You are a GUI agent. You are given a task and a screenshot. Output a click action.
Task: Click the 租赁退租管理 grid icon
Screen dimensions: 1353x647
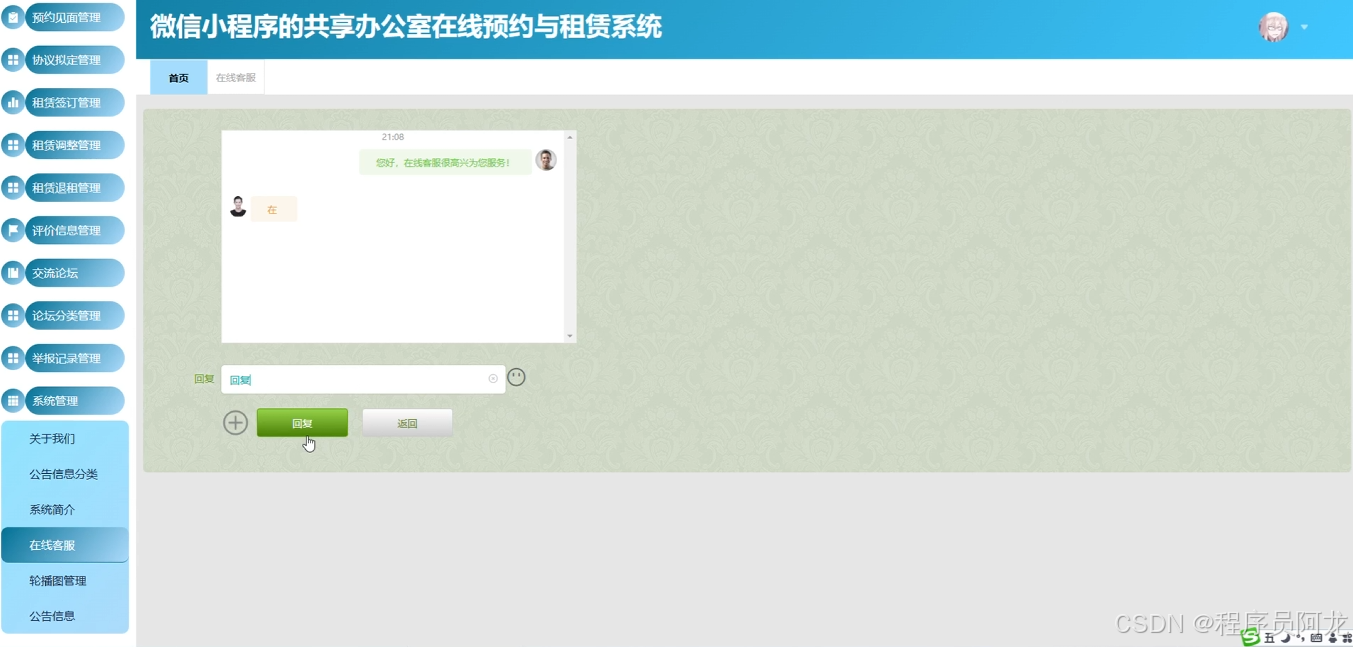pyautogui.click(x=13, y=188)
